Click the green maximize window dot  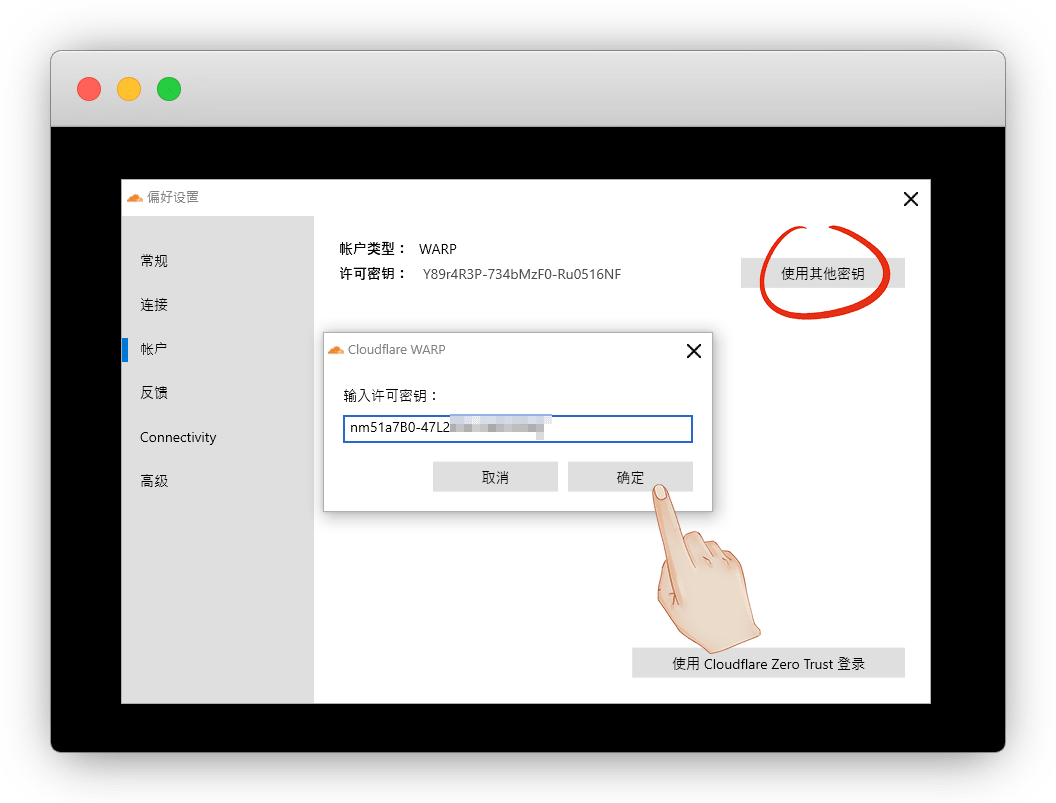tap(168, 89)
